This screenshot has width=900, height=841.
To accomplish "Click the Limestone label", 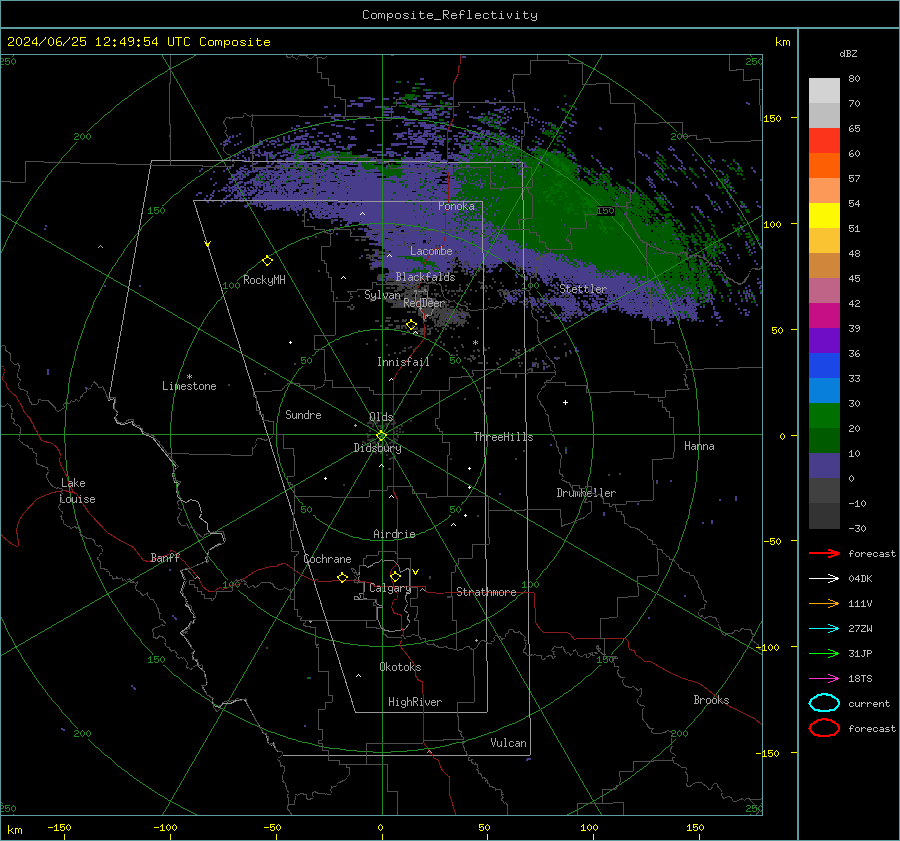I will coord(189,386).
